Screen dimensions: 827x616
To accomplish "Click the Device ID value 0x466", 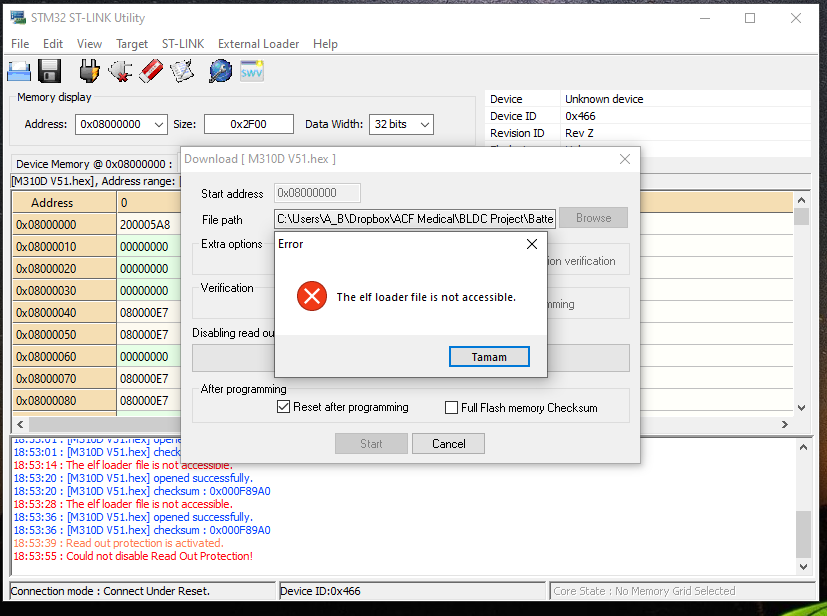I will [580, 116].
